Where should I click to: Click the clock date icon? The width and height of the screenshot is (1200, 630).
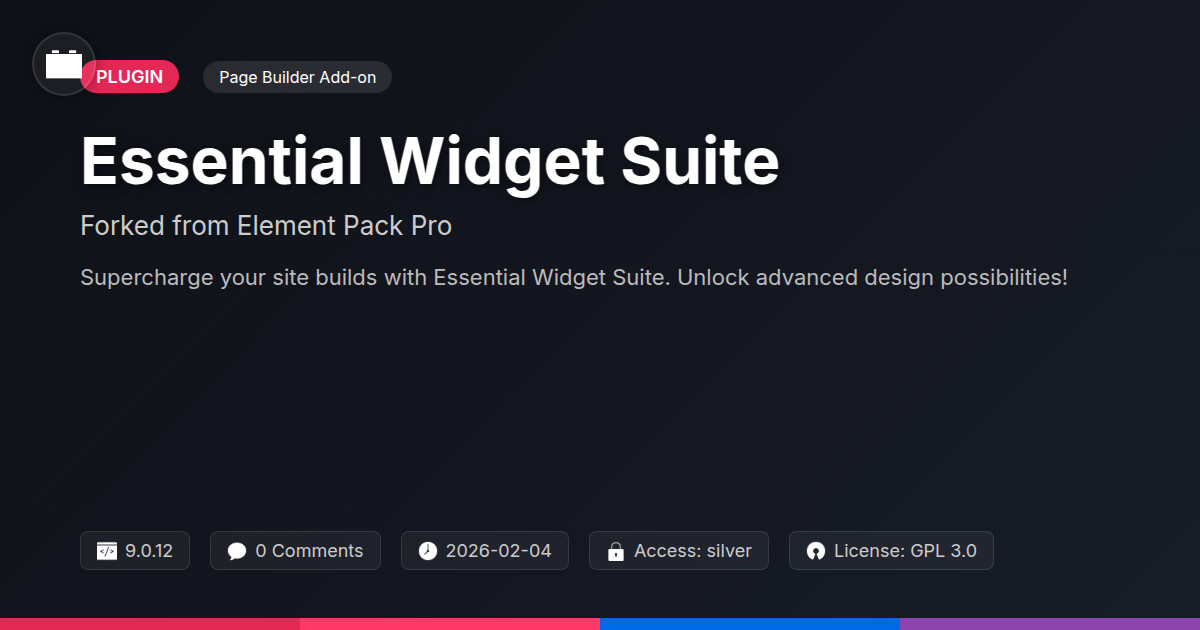tap(428, 551)
